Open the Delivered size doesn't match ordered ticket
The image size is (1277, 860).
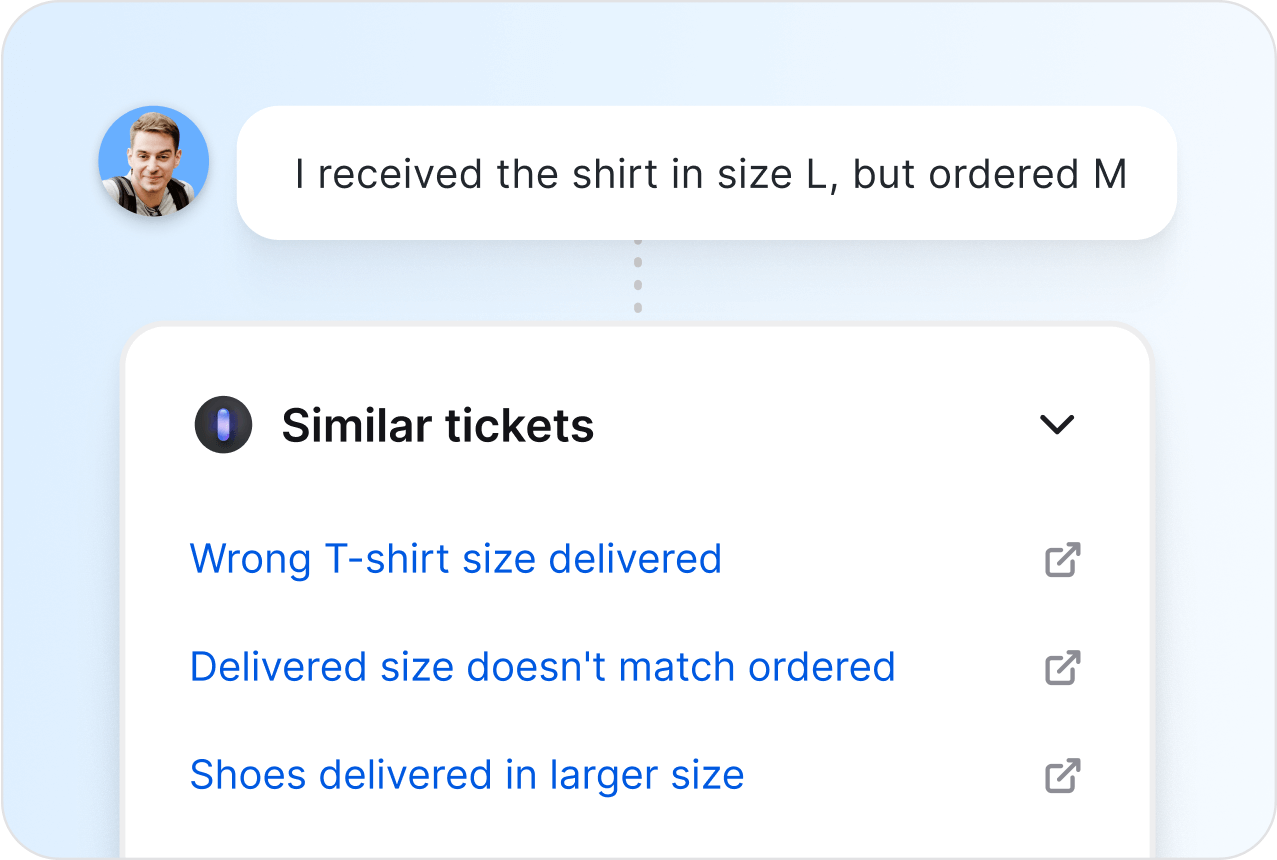[x=542, y=667]
